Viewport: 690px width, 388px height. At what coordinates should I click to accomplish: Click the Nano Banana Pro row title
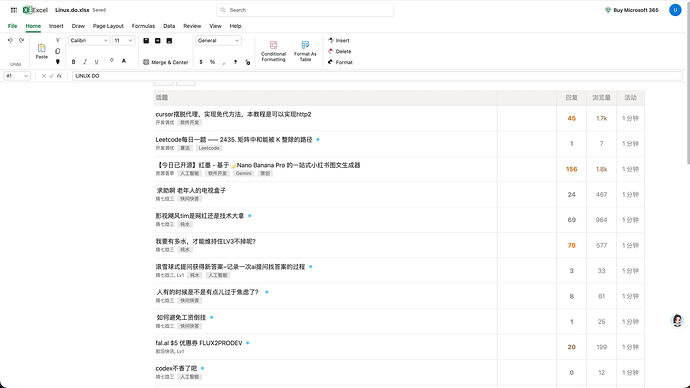(x=258, y=165)
